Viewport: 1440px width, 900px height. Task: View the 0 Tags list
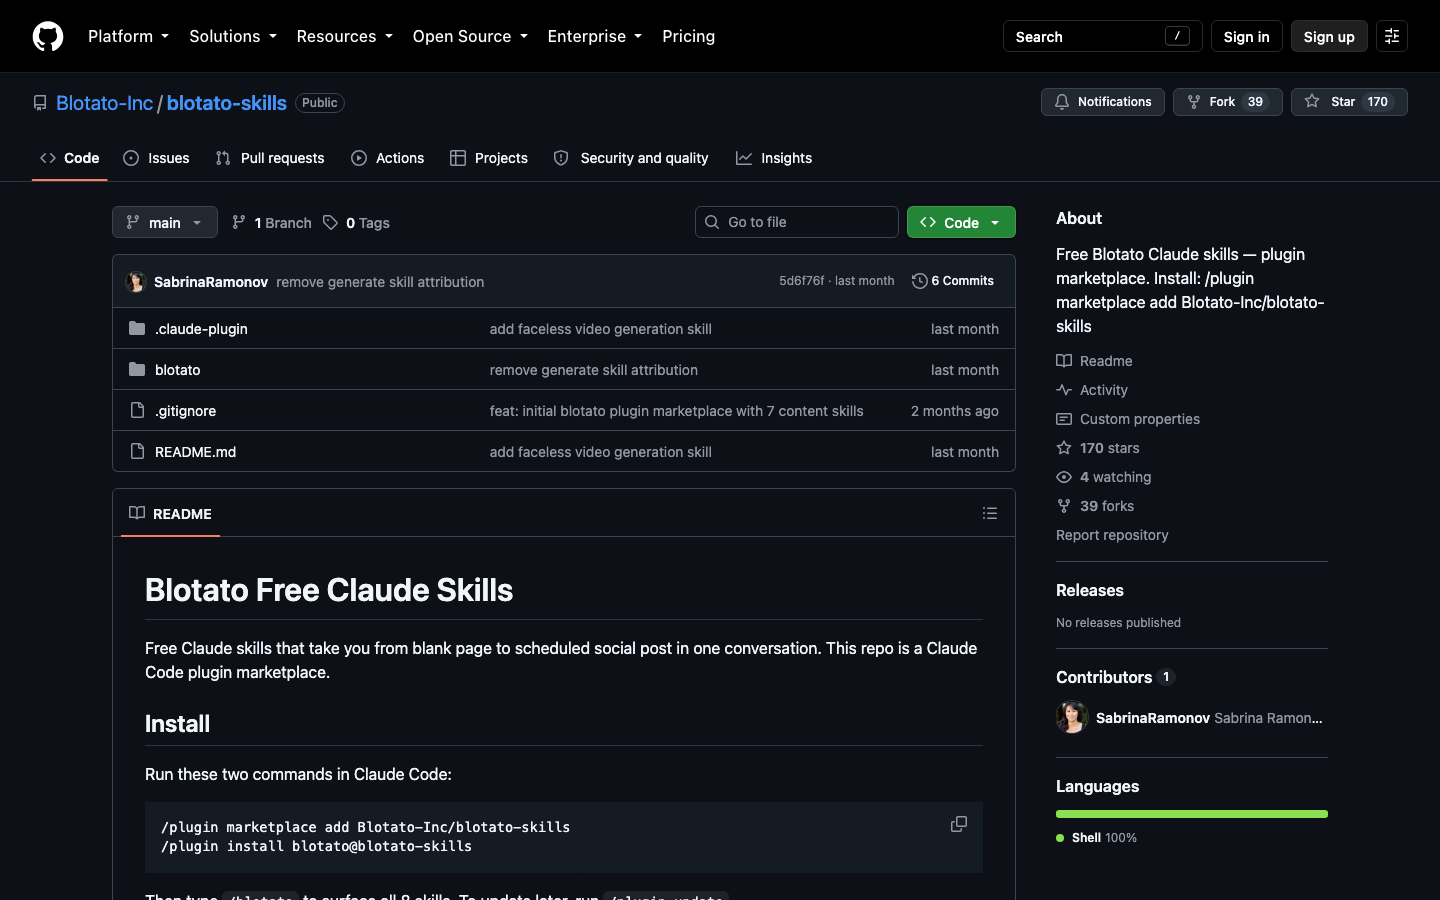(356, 223)
